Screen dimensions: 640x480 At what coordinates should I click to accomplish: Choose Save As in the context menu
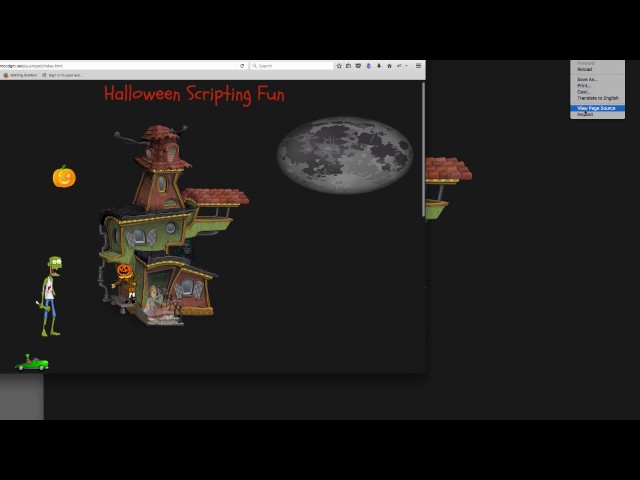[x=597, y=80]
